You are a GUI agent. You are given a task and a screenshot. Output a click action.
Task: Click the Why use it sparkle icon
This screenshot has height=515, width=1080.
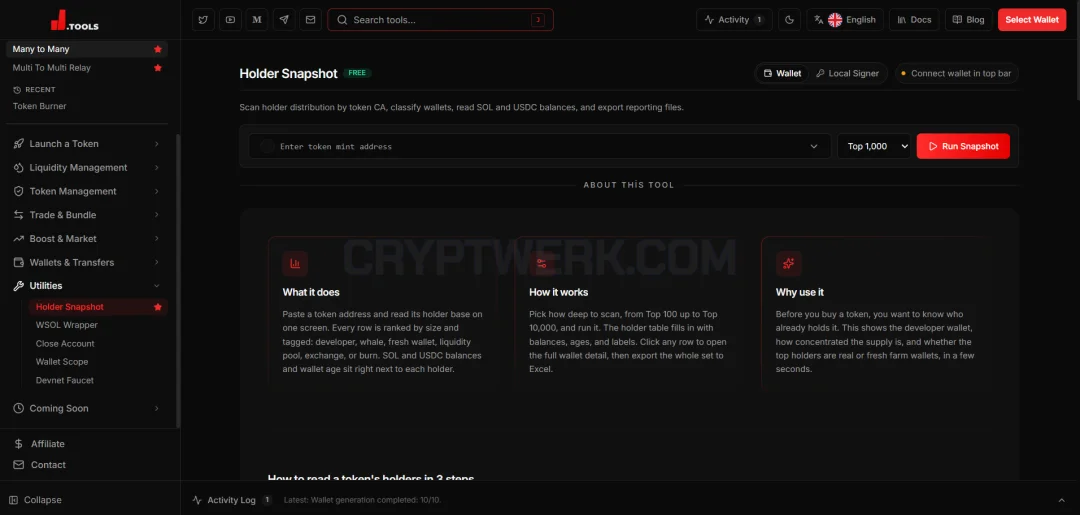789,263
